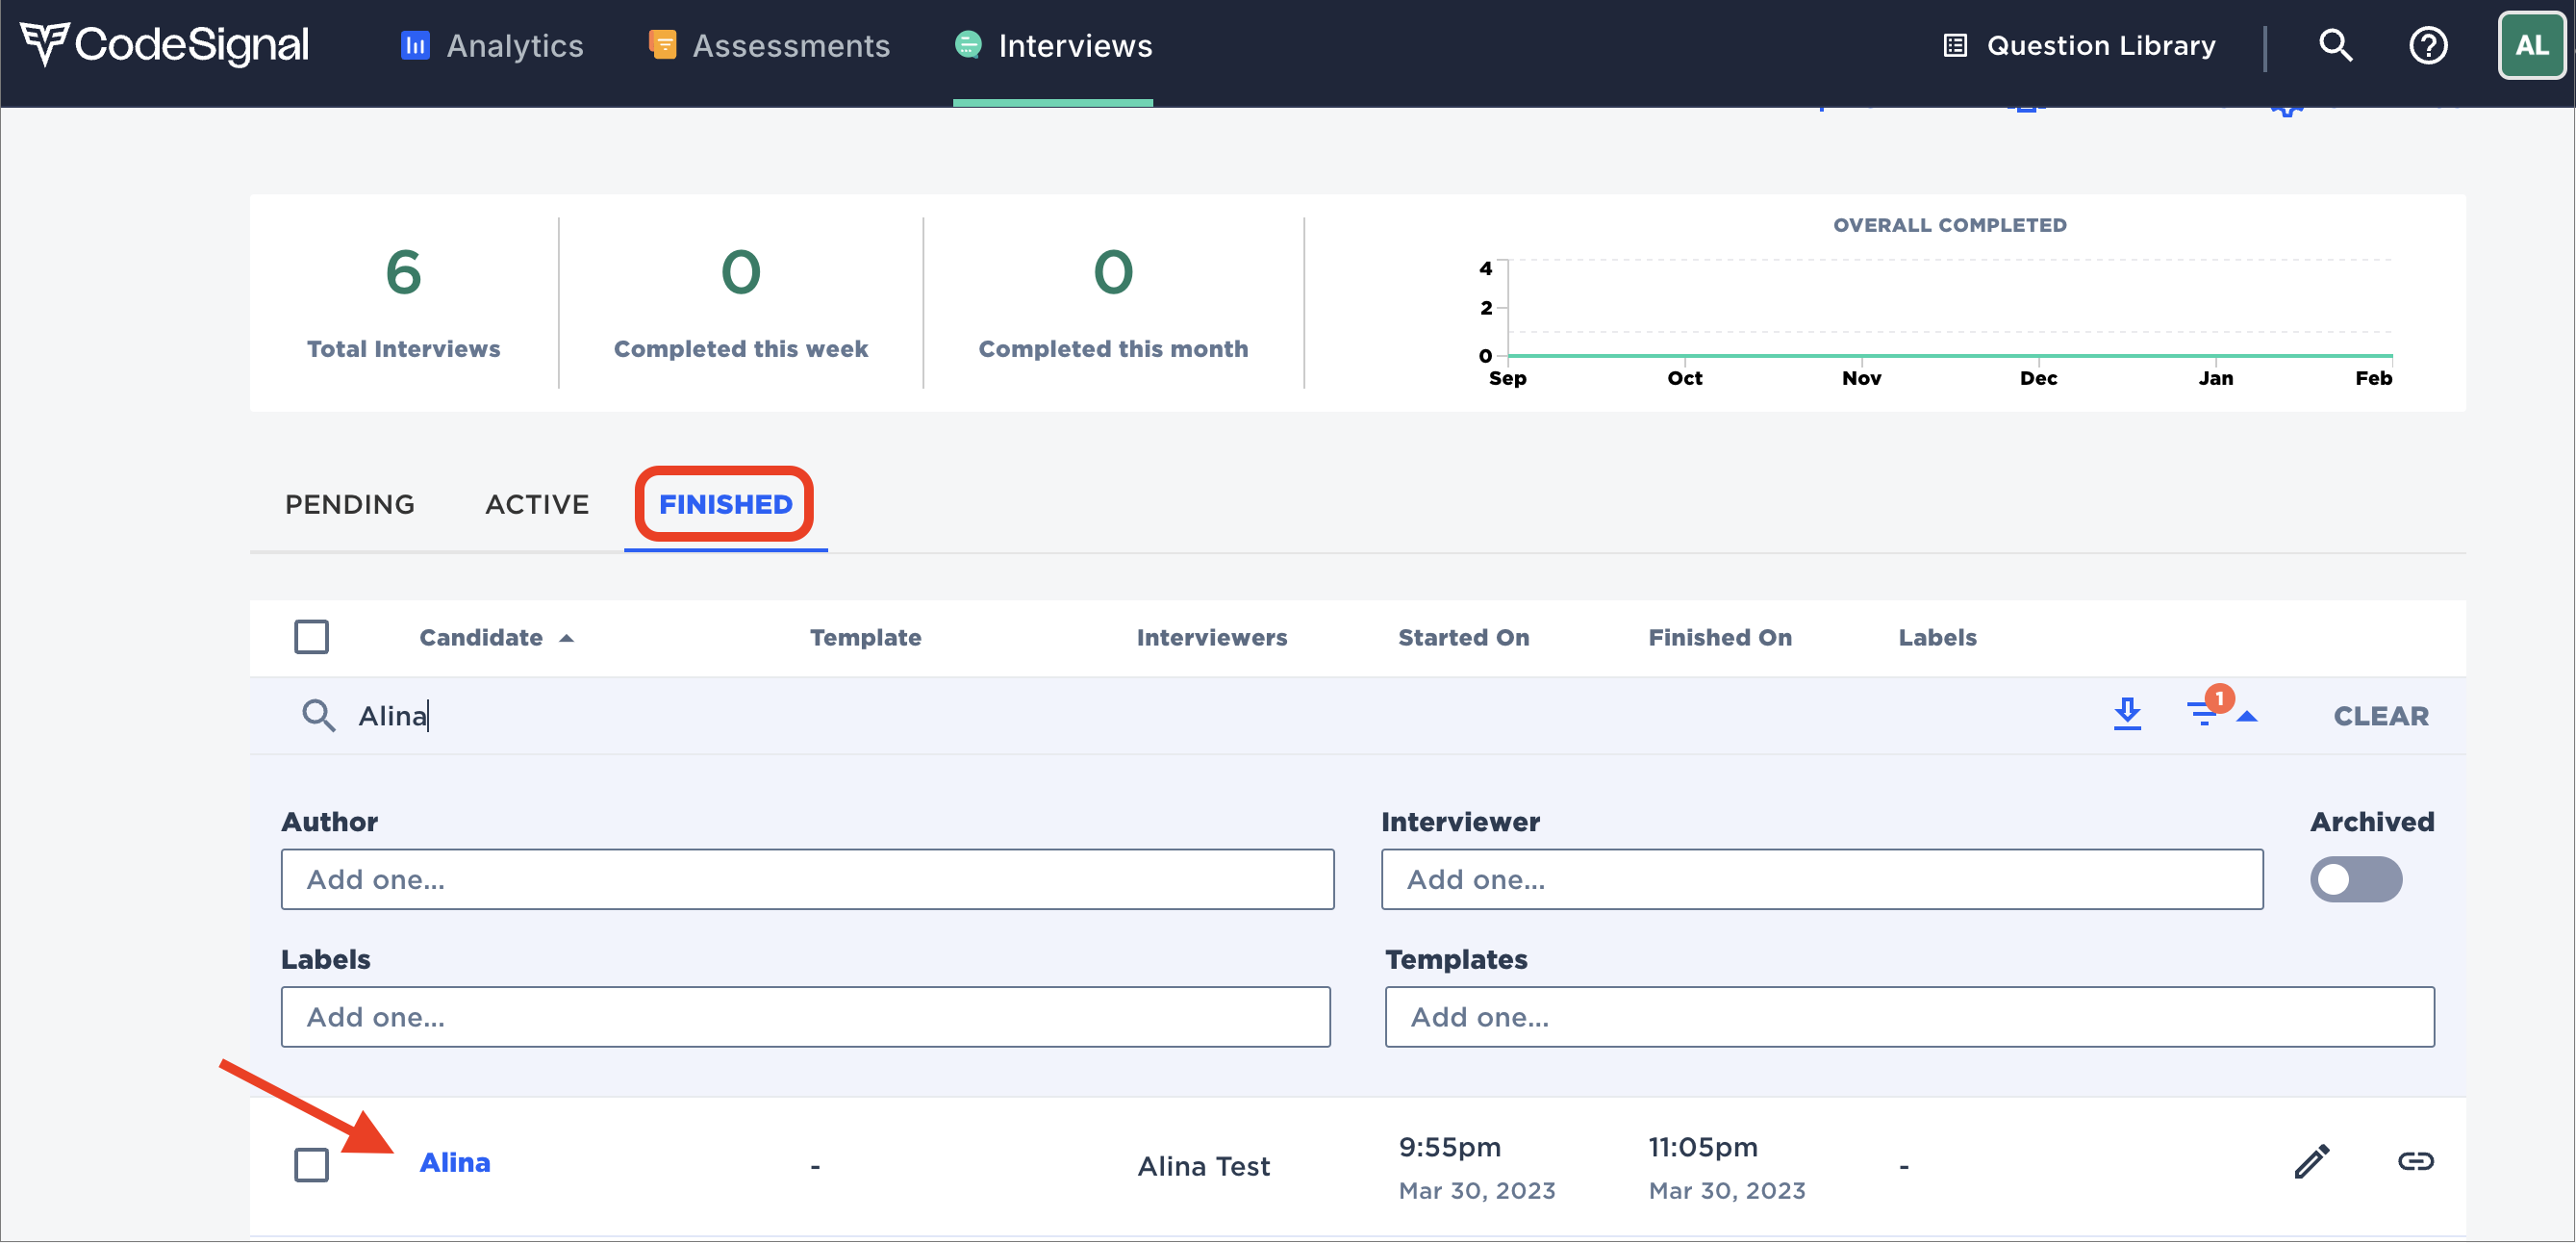Click the search icon beside Alina query

coord(318,715)
